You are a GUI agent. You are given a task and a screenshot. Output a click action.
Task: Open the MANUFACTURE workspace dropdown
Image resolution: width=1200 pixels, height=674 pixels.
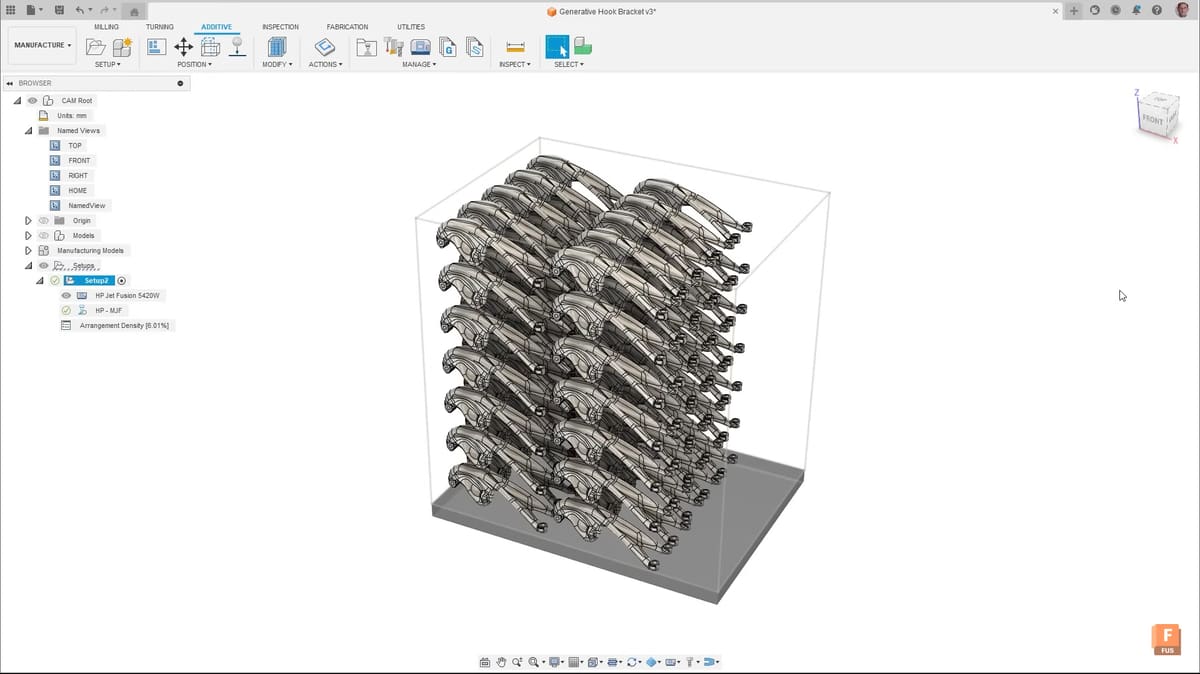click(x=42, y=45)
